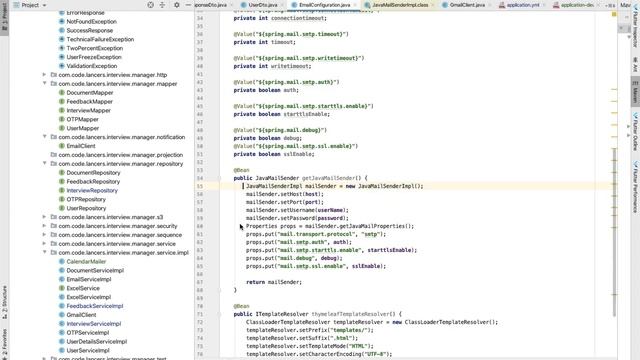The image size is (640, 360).
Task: Click the locate current file target icon
Action: 150,5
